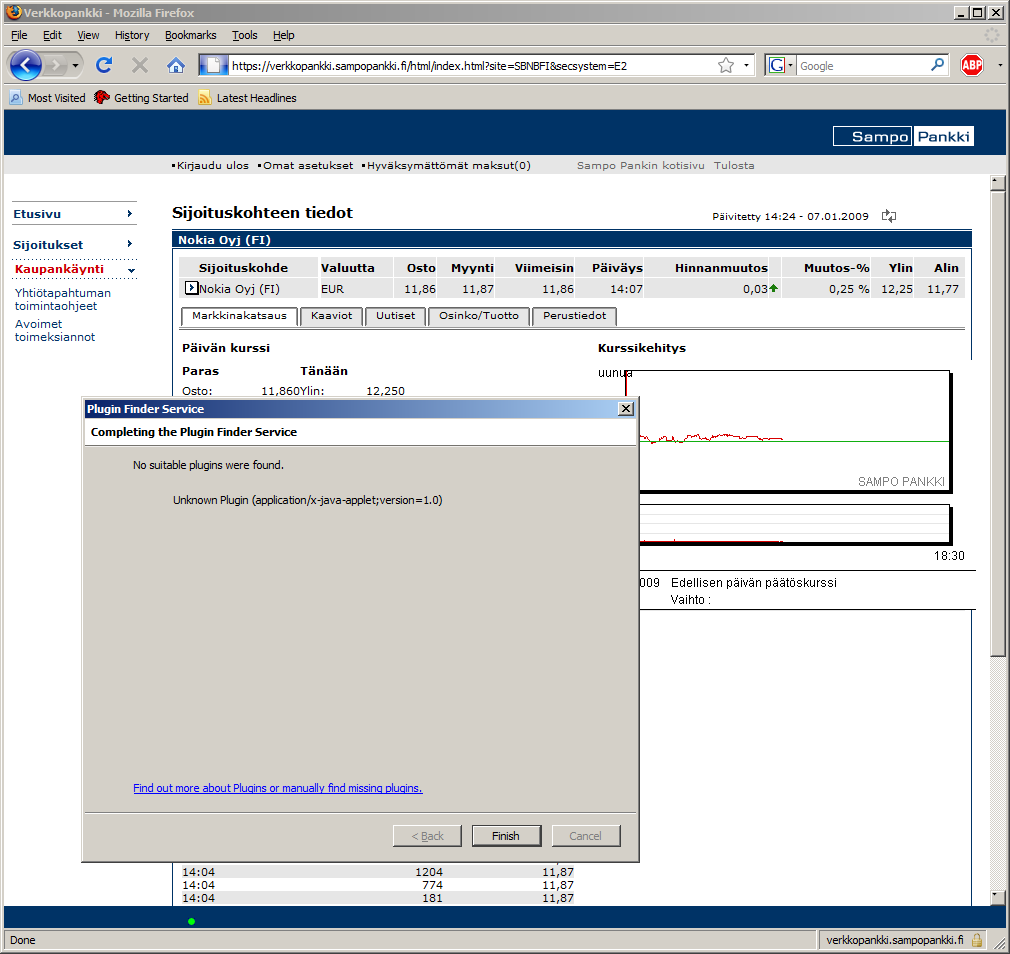Open the Sampo Pankin kotisivu link
Viewport: 1010px width, 954px height.
coord(640,166)
